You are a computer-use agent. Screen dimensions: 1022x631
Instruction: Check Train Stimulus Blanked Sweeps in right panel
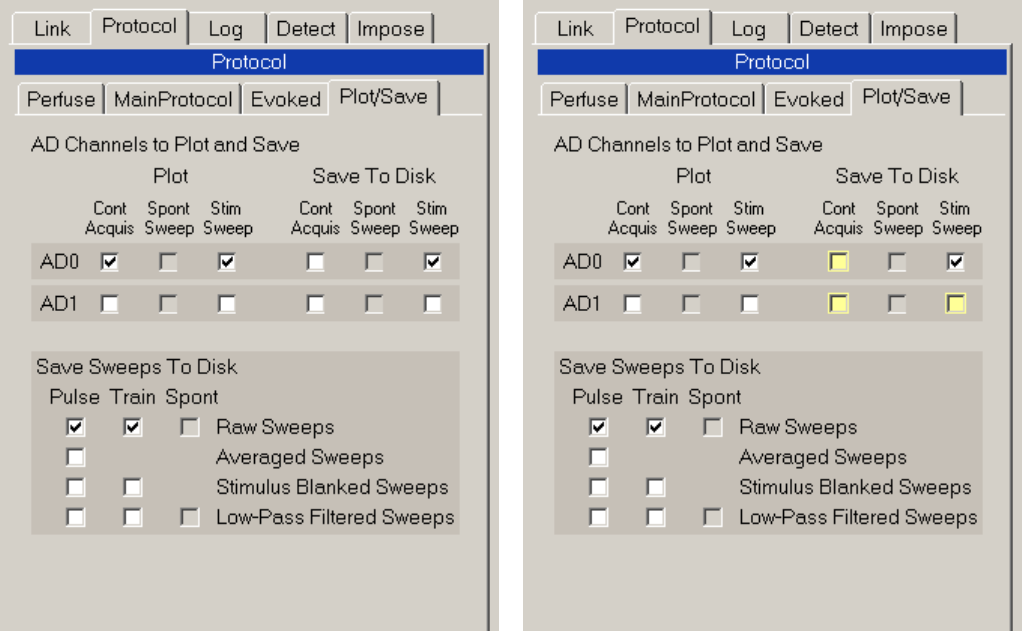(656, 487)
